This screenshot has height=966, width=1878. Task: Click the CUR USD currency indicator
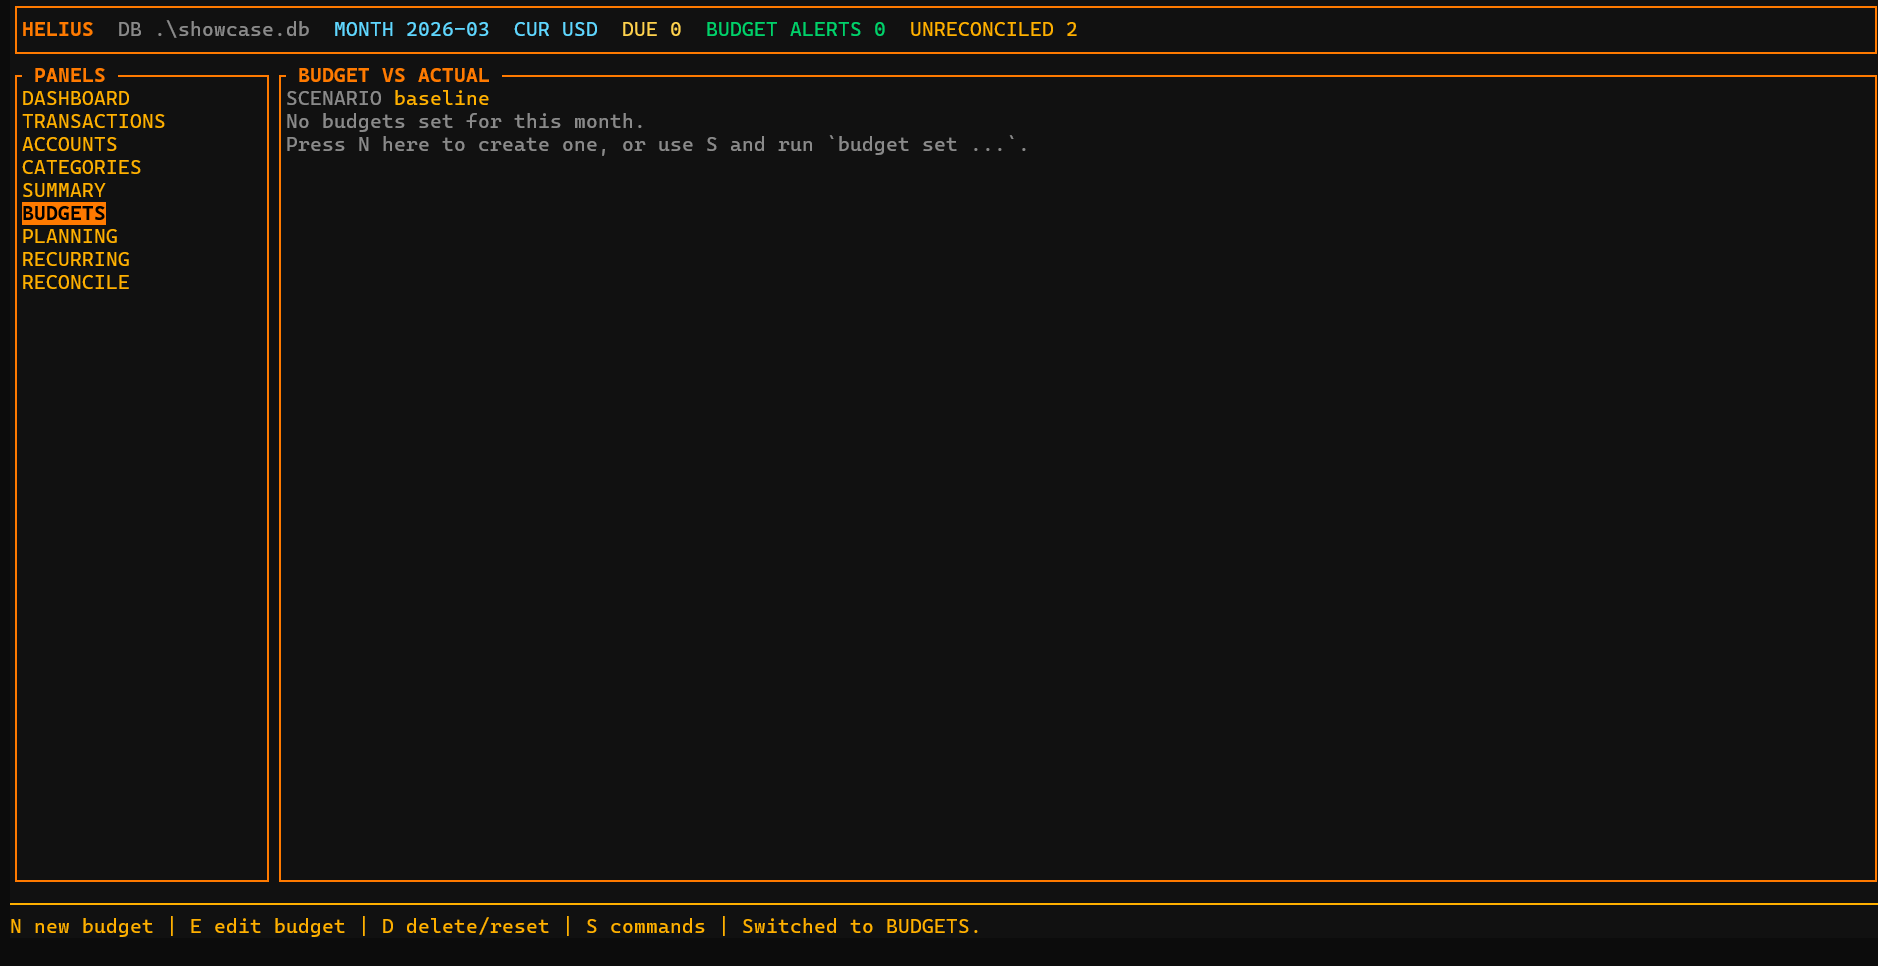[555, 30]
